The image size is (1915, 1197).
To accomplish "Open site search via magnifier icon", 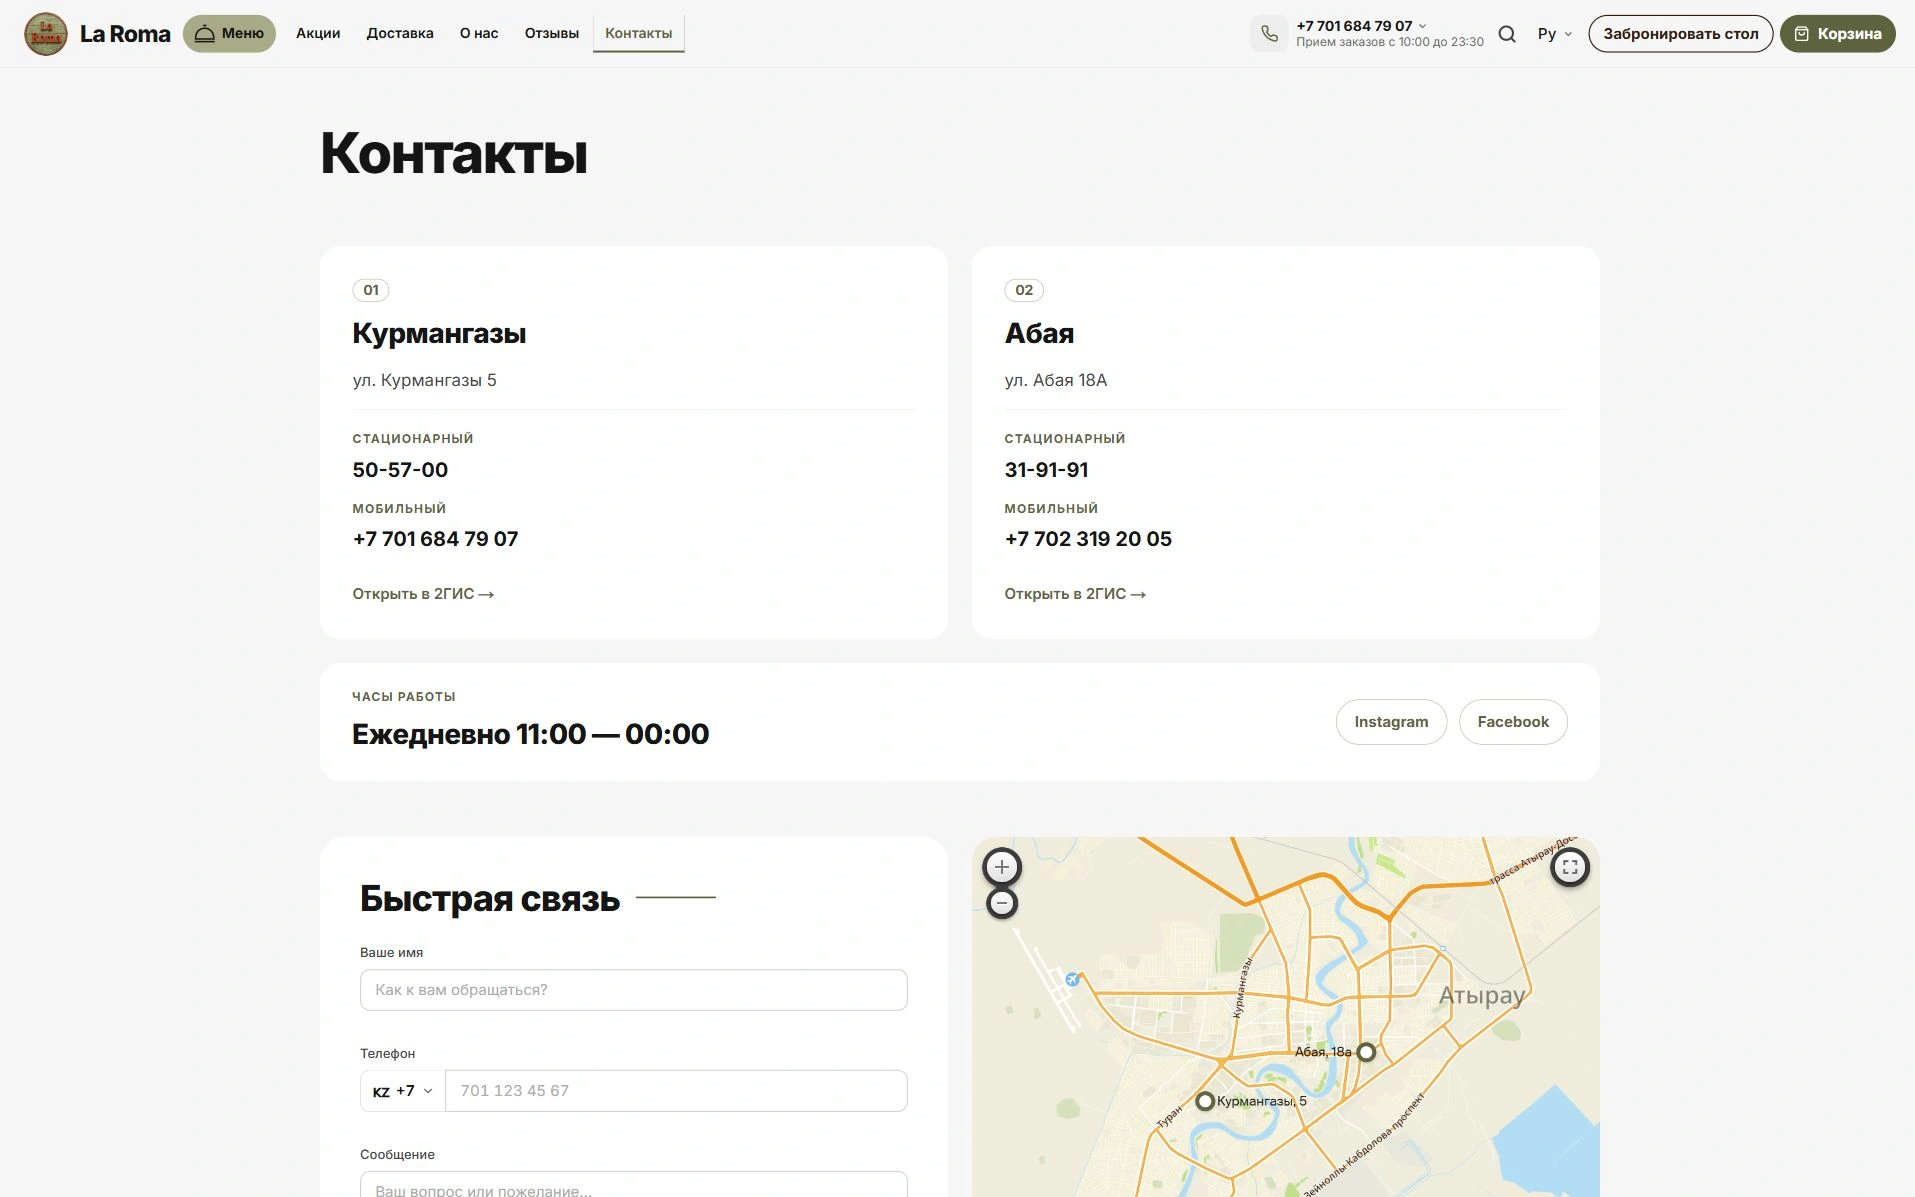I will pos(1507,34).
